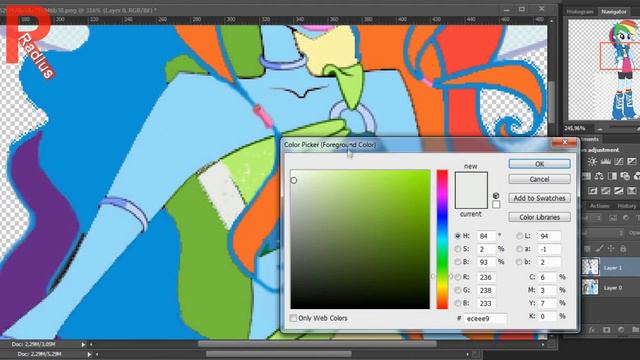Click the web-safe color cube warning icon
Screen dimensions: 640x360
point(496,196)
